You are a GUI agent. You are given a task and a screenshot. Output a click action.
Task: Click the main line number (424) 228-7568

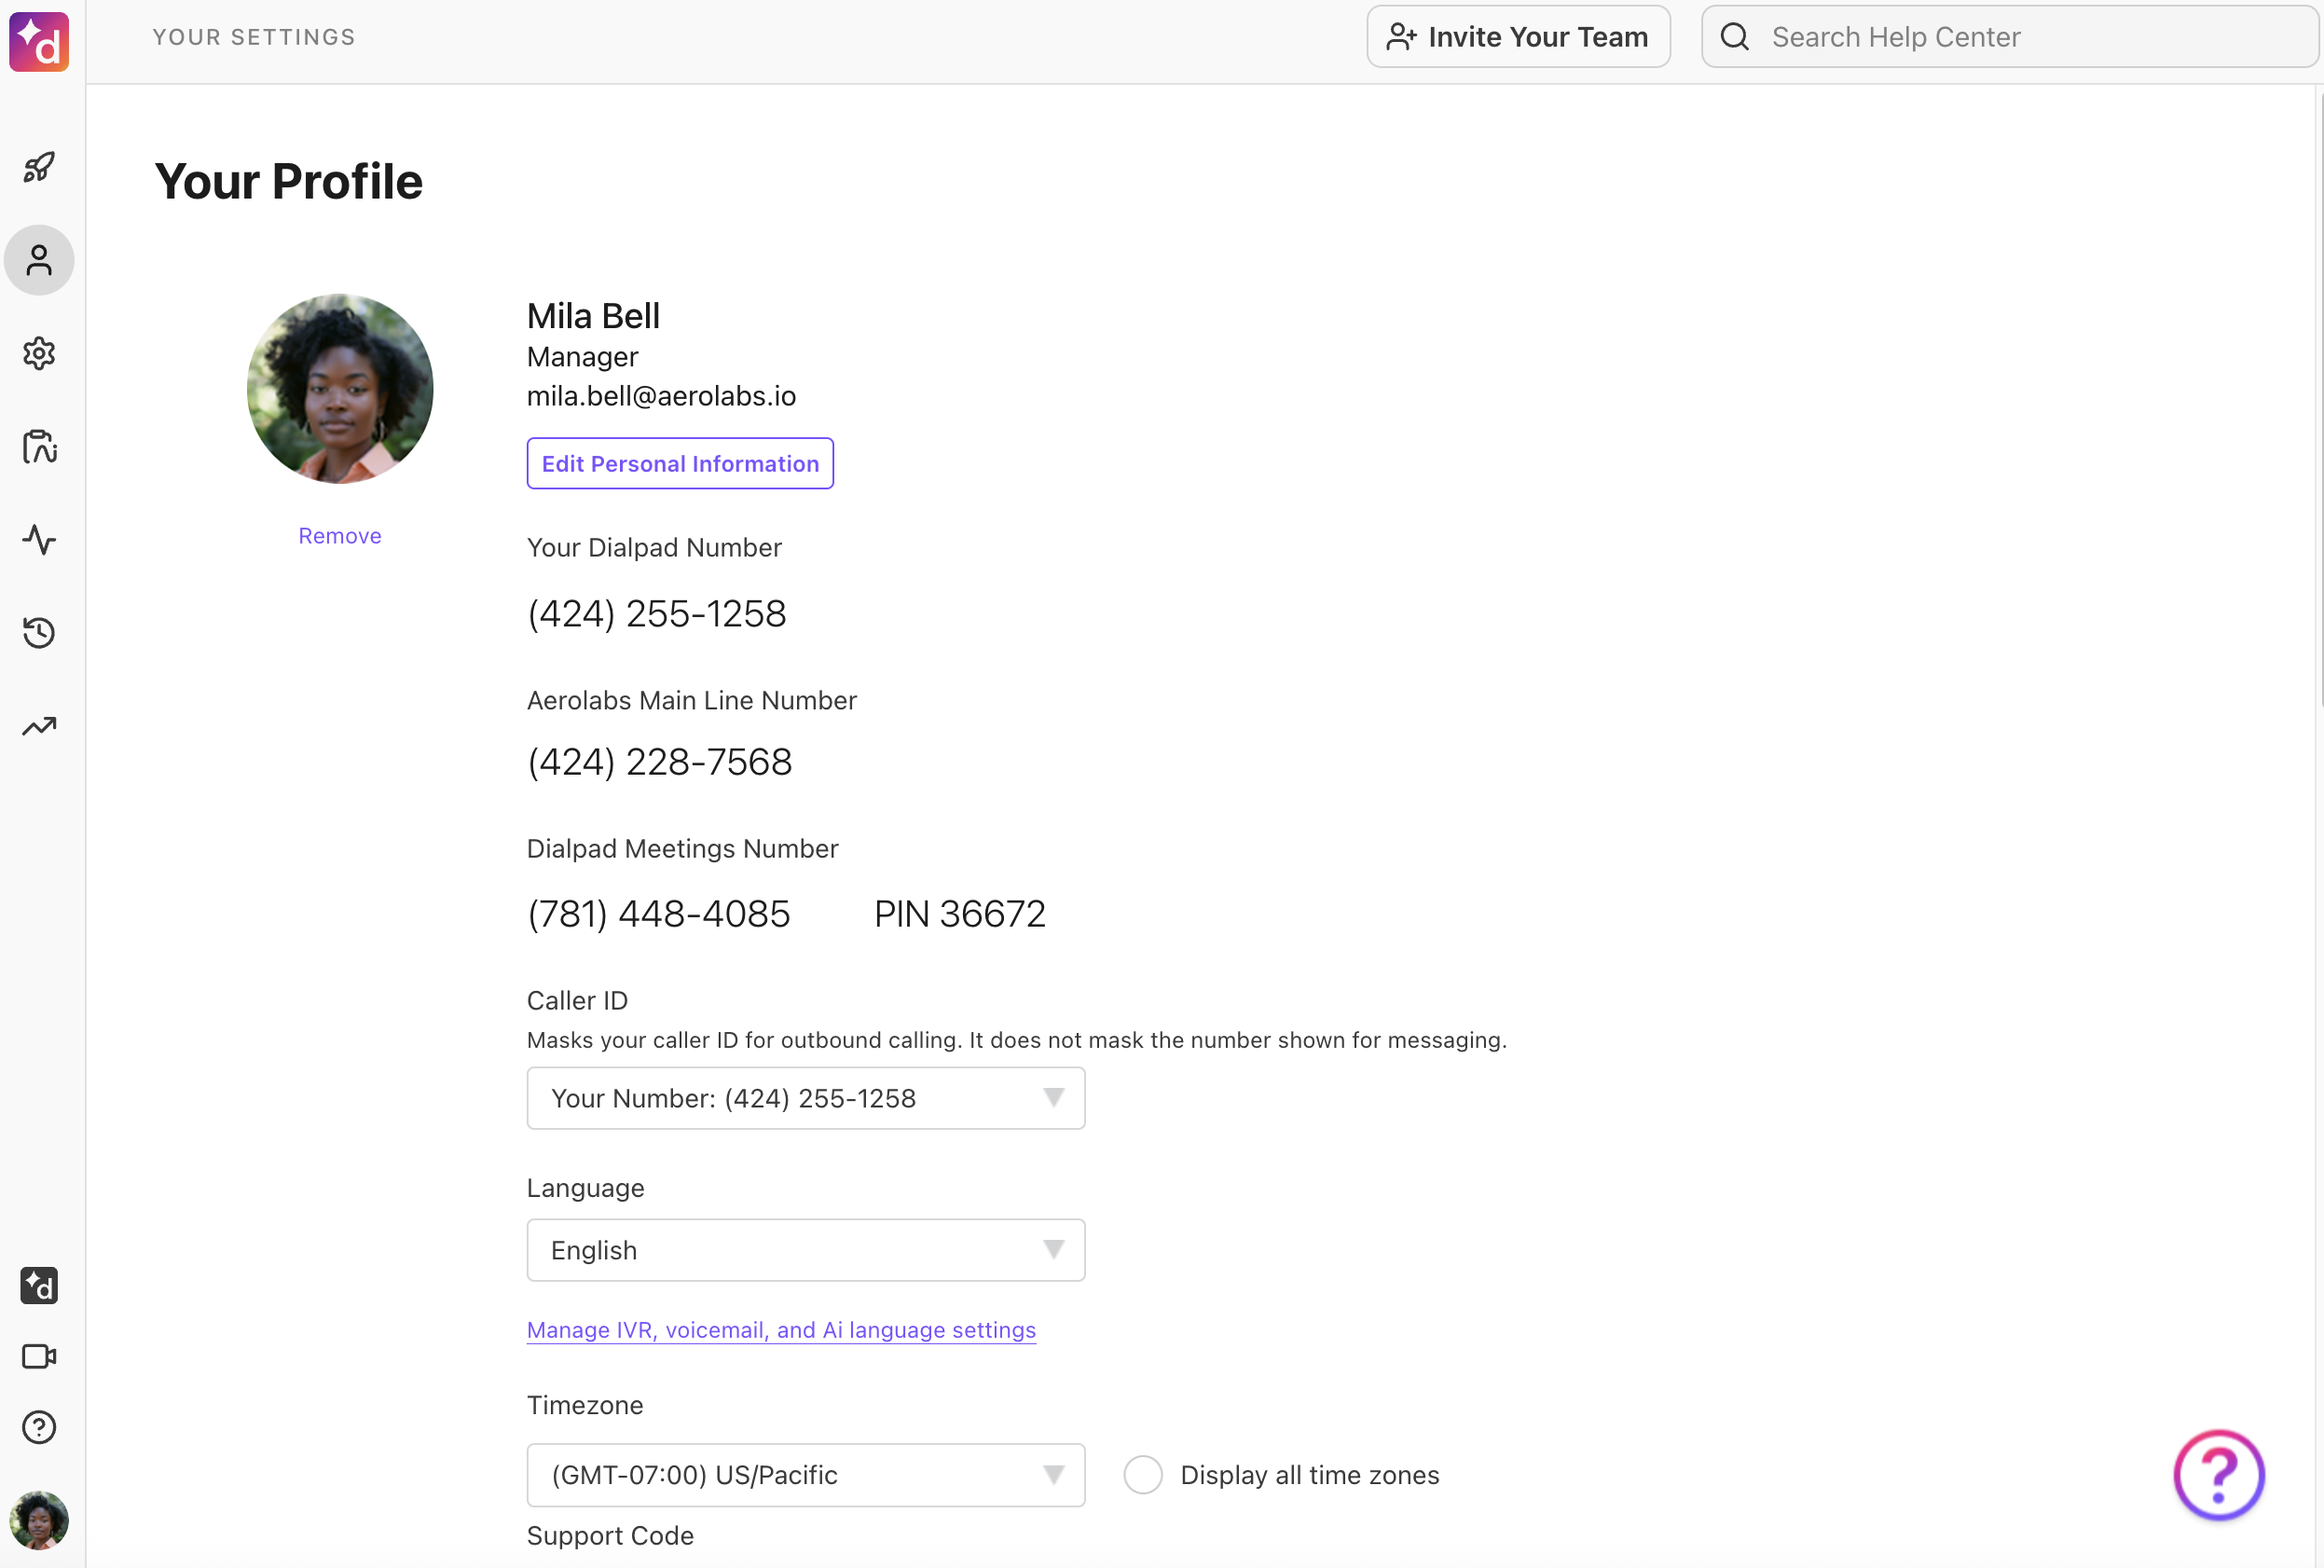pyautogui.click(x=660, y=762)
